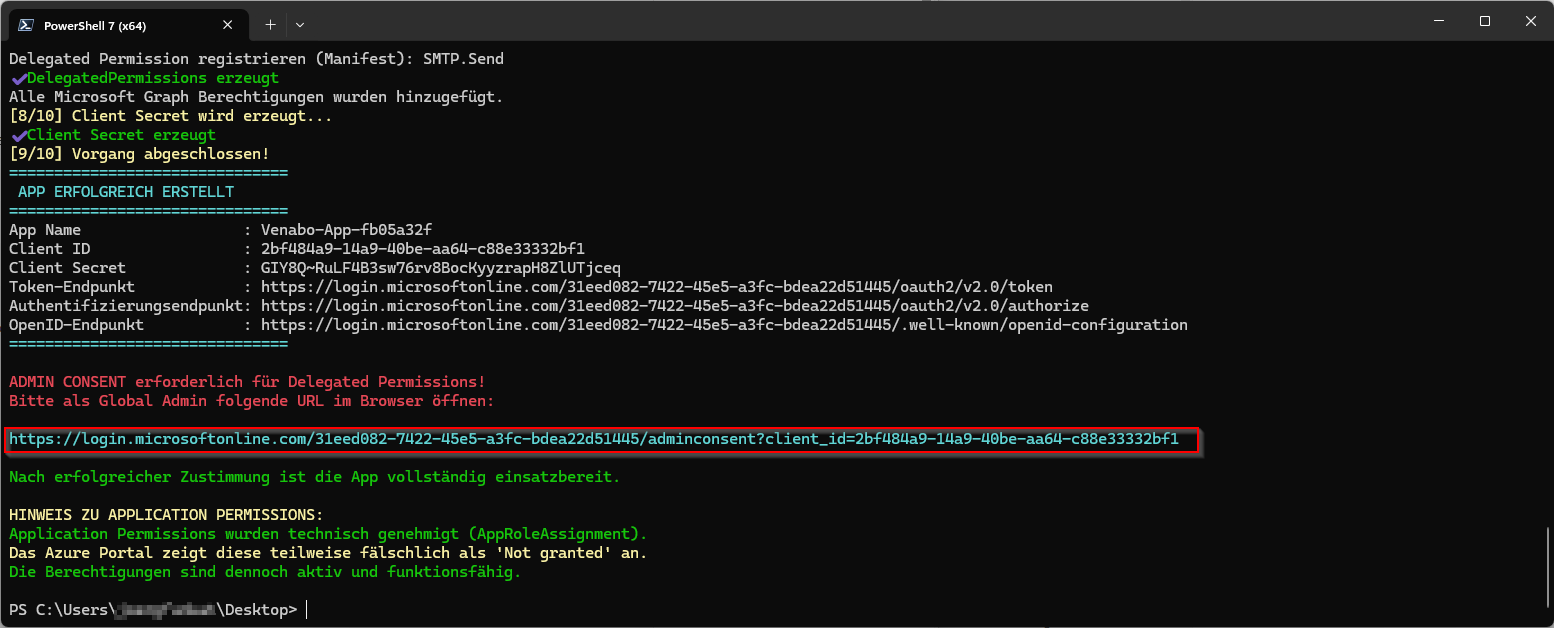Screen dimensions: 1554x628
Task: Click the checkmark beside DelegatedPermissions erzeugt
Action: click(x=18, y=78)
